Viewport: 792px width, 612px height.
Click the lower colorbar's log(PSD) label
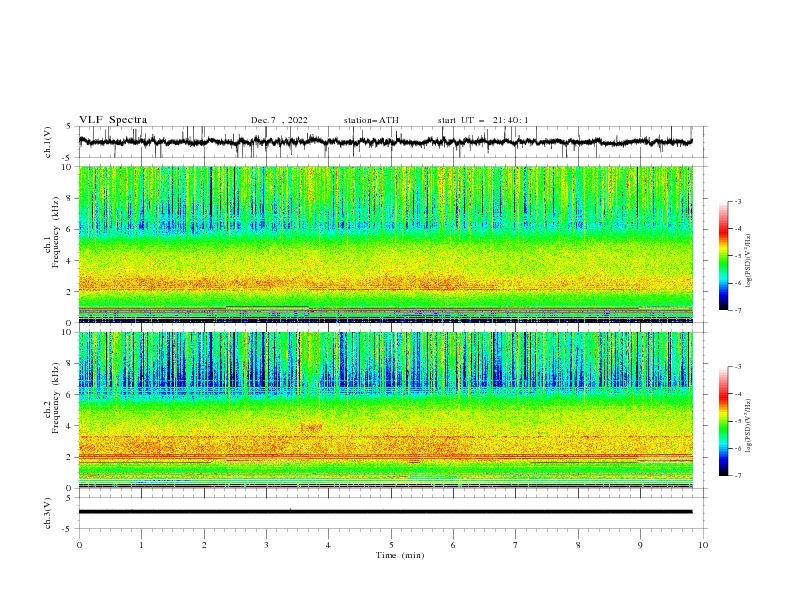748,425
